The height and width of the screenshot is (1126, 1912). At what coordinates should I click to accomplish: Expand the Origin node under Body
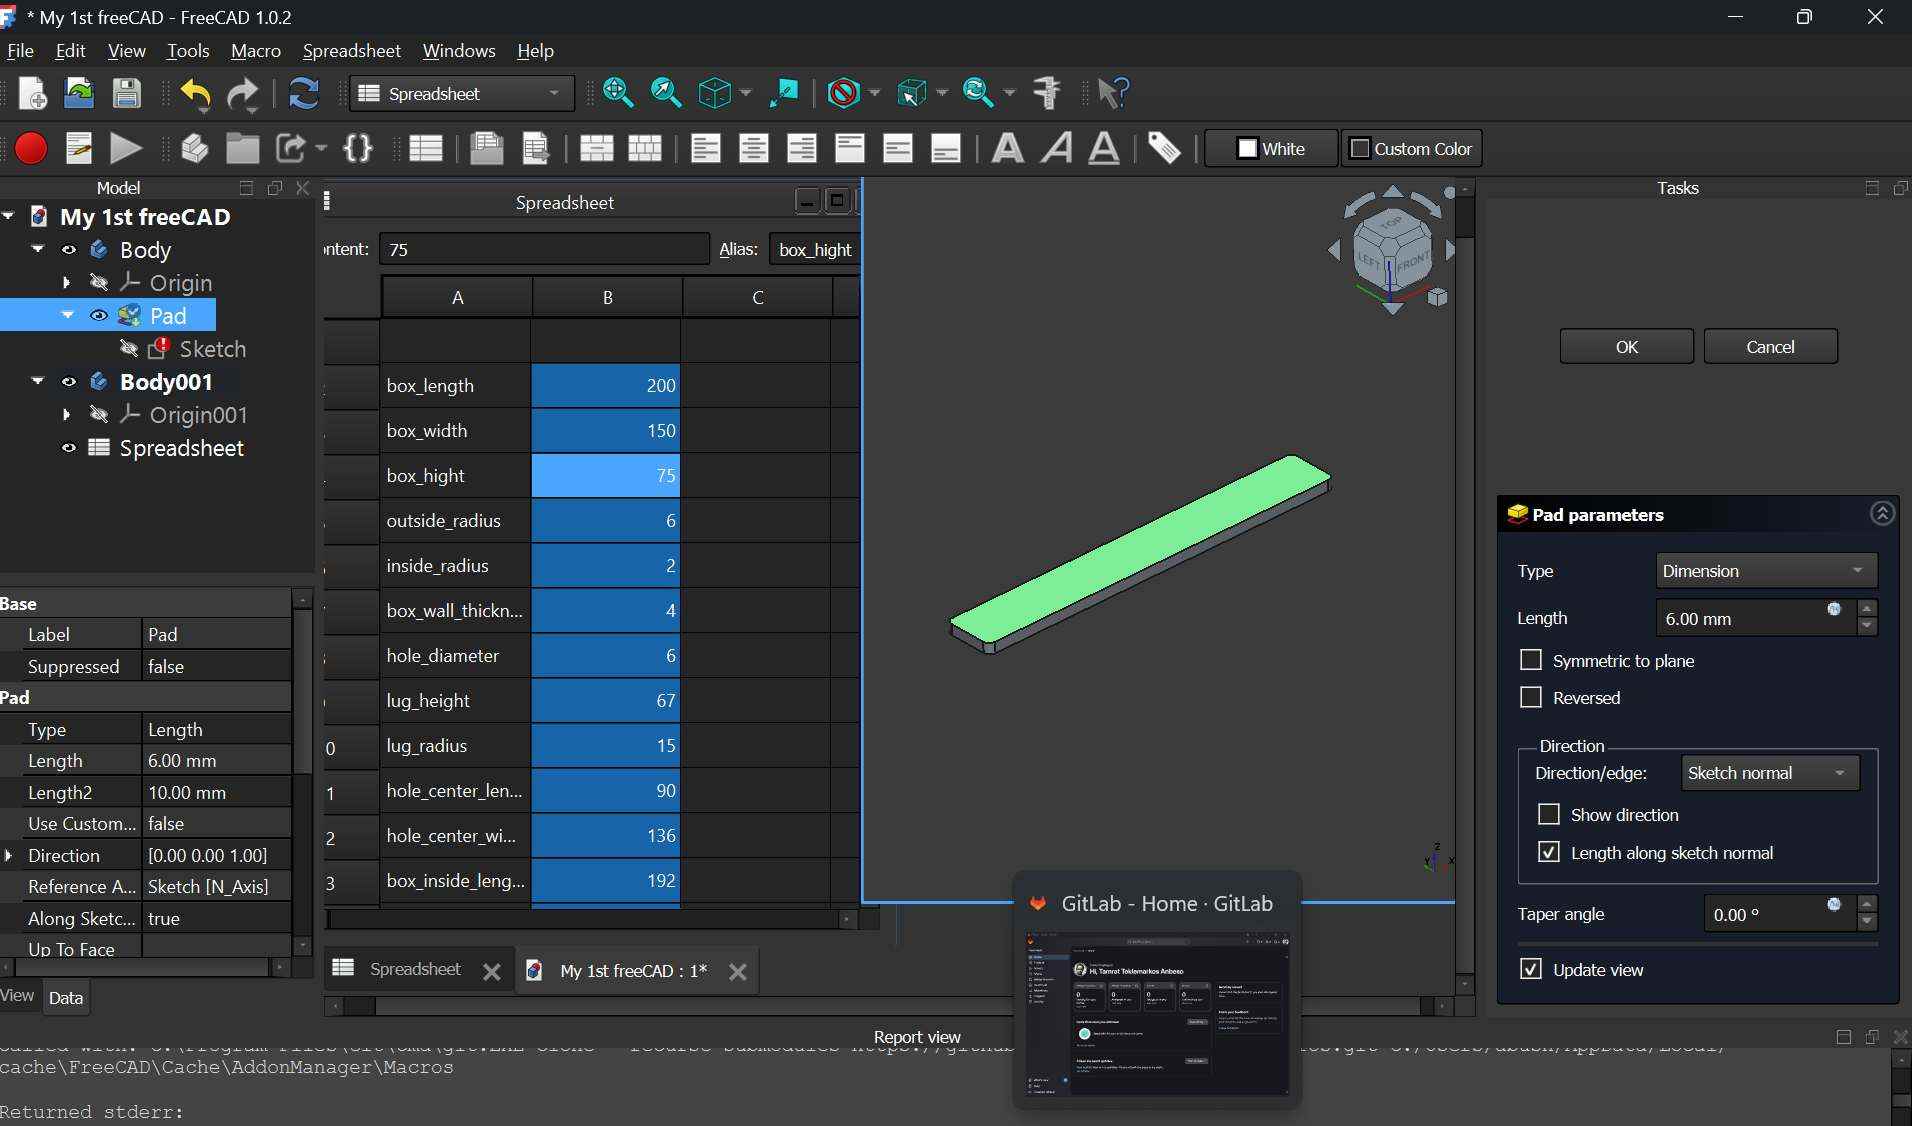[x=66, y=283]
